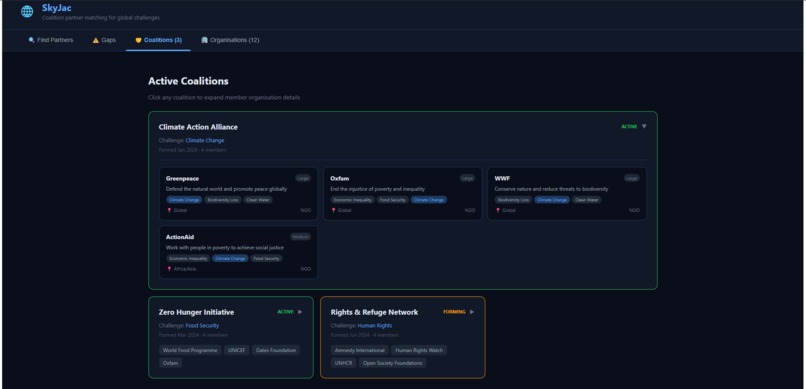Click Climate Change tag in Greenpeace card
Viewport: 806px width, 389px height.
click(184, 200)
